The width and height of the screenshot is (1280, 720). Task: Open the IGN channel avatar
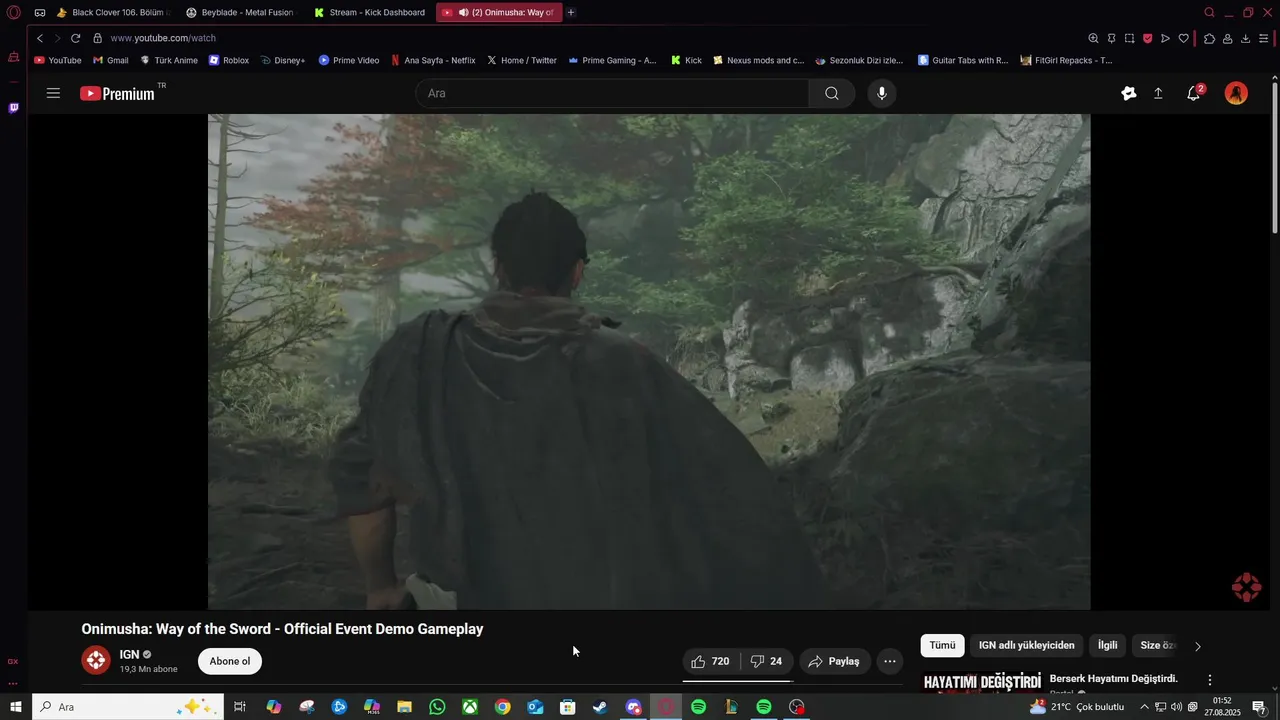click(96, 660)
